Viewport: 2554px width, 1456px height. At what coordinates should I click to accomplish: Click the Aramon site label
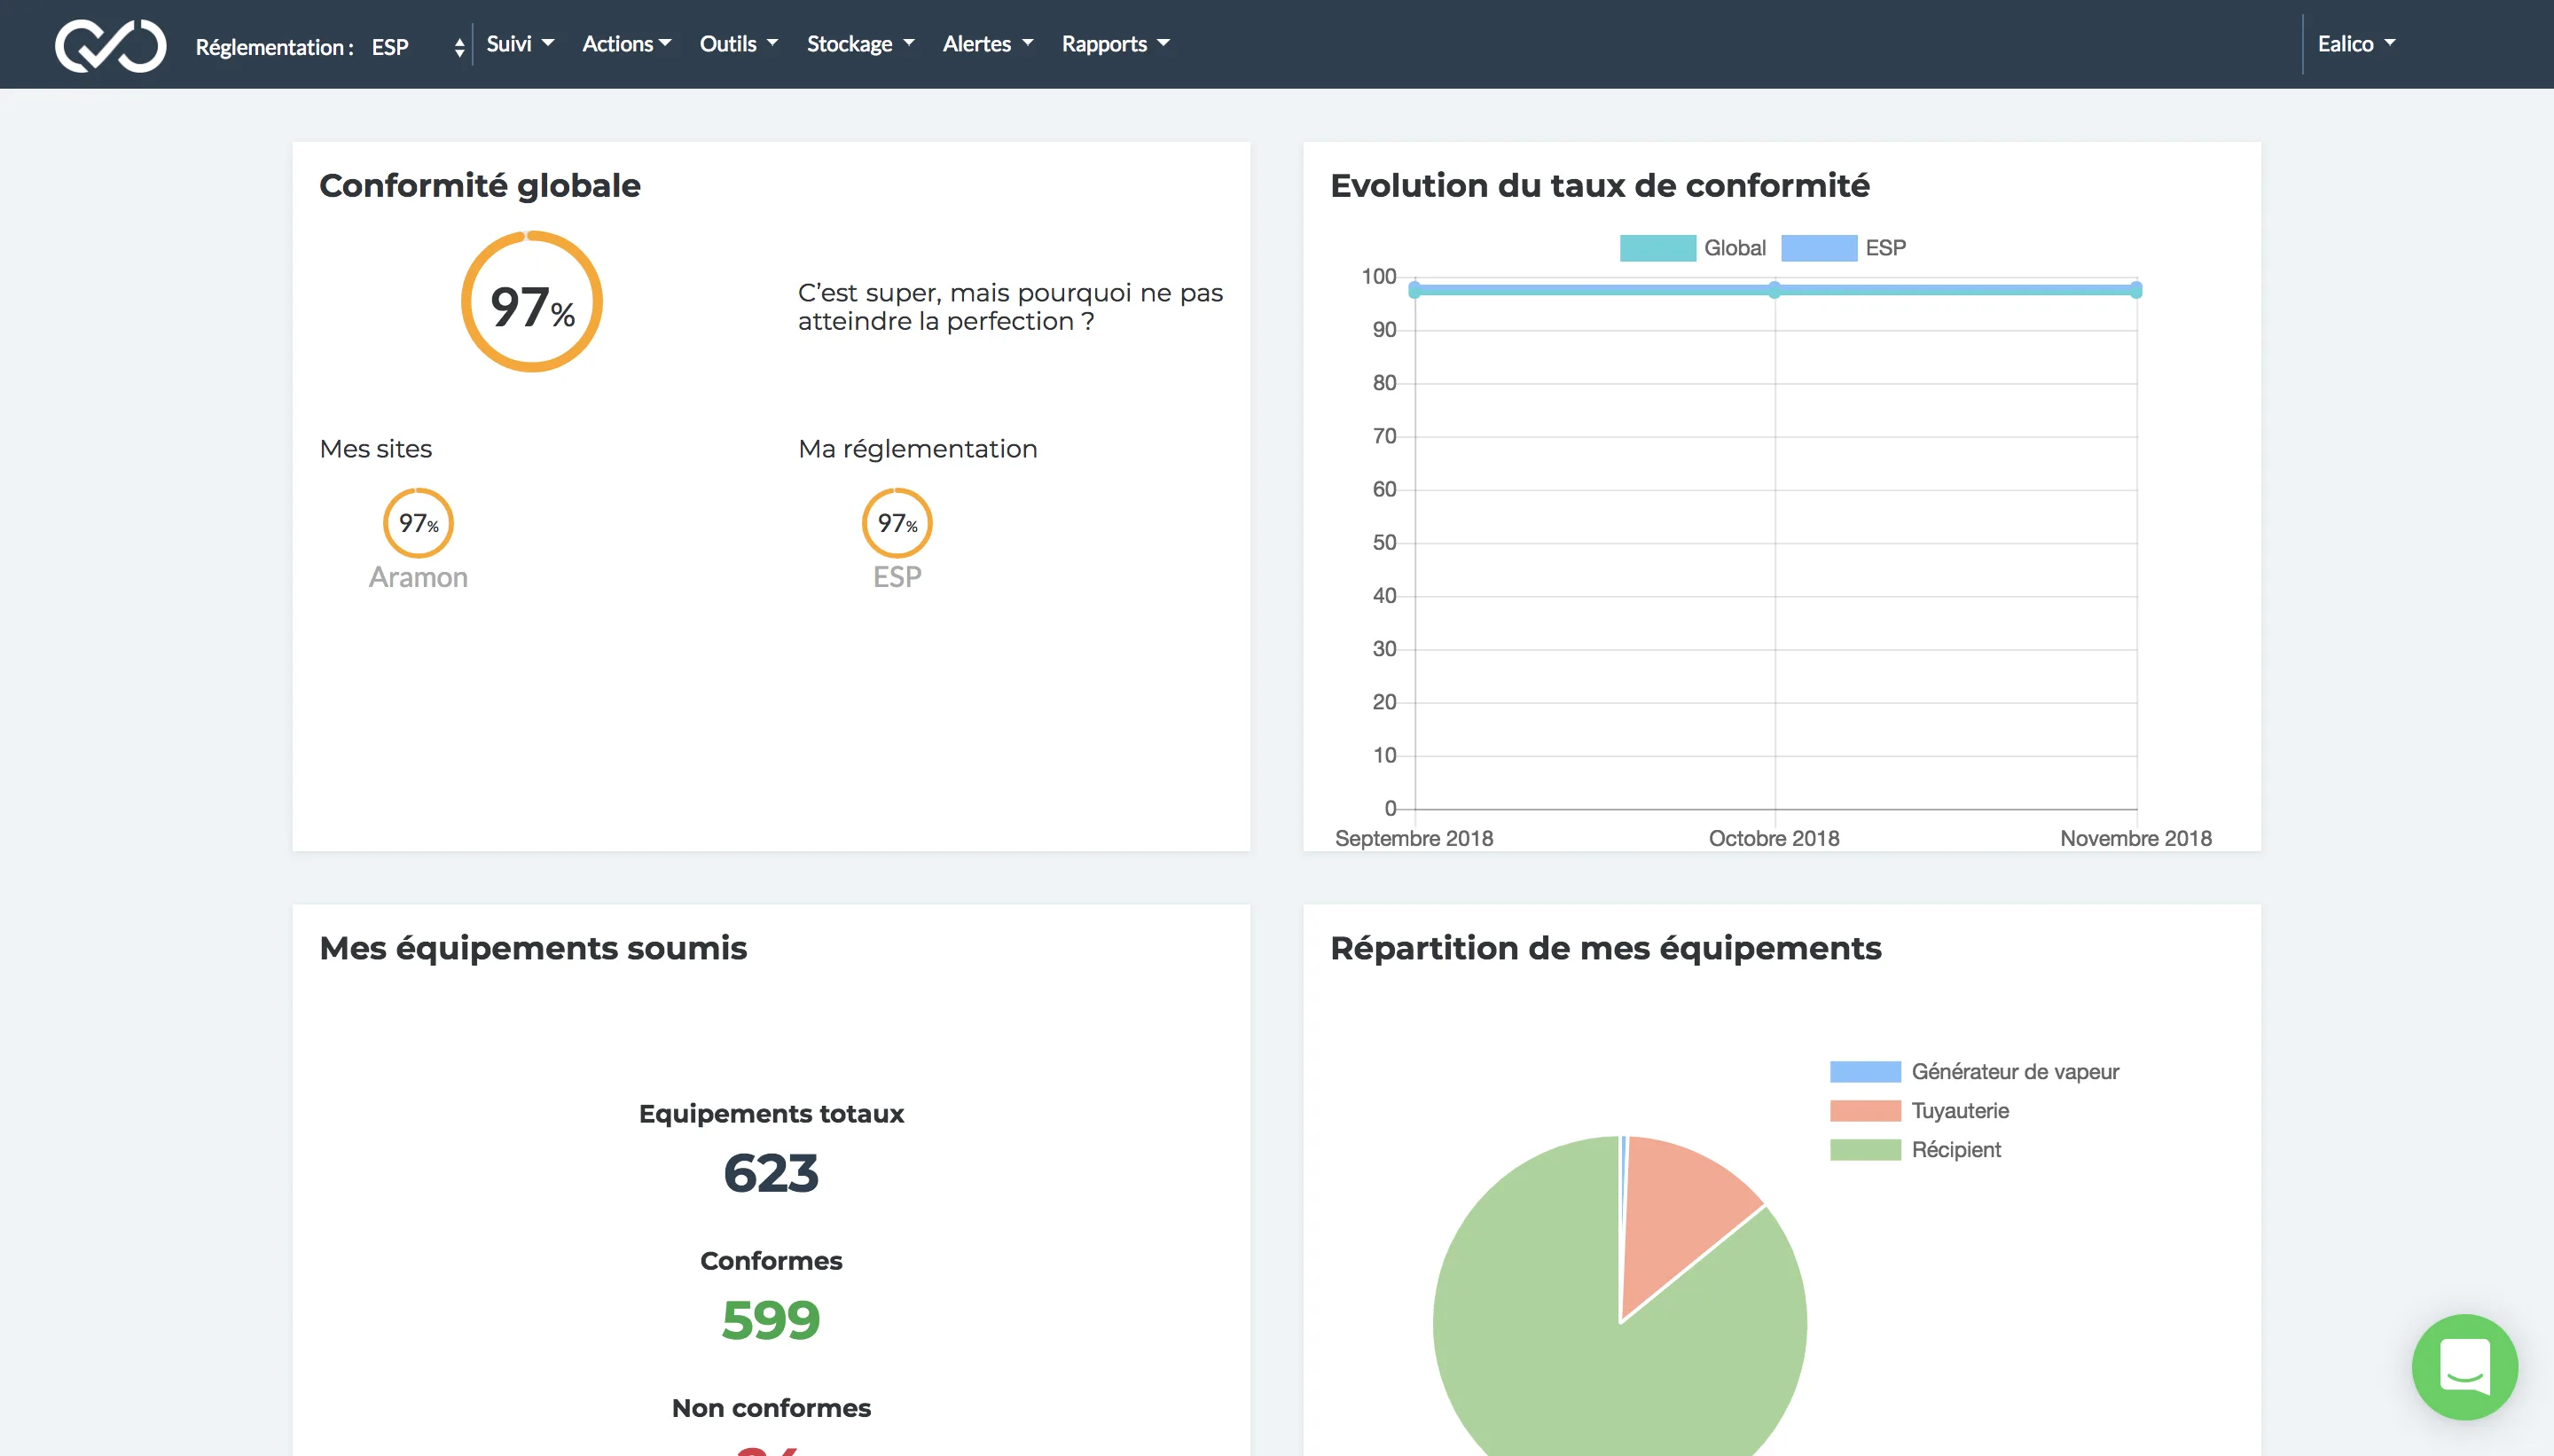(418, 577)
